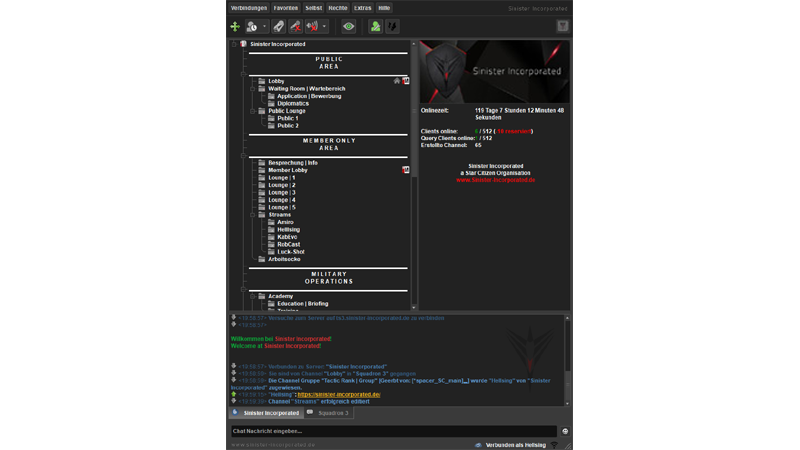Click the chat message input field
800x450 pixels.
[392, 431]
